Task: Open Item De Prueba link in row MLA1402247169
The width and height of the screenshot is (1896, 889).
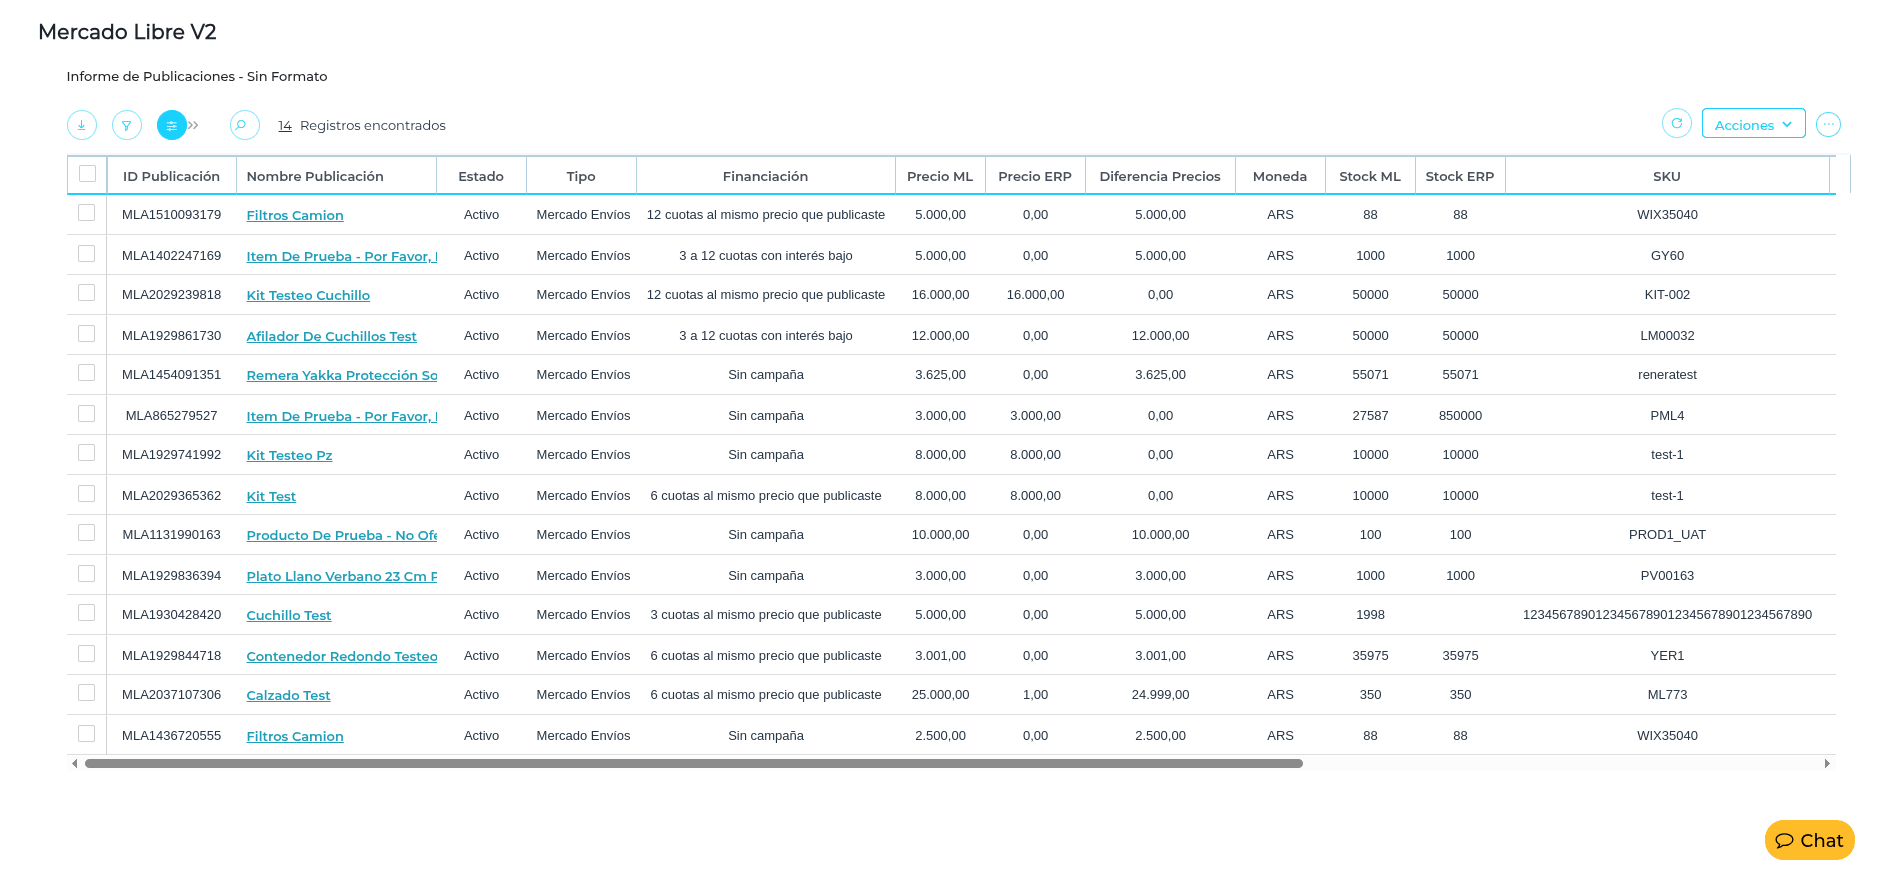Action: click(342, 256)
